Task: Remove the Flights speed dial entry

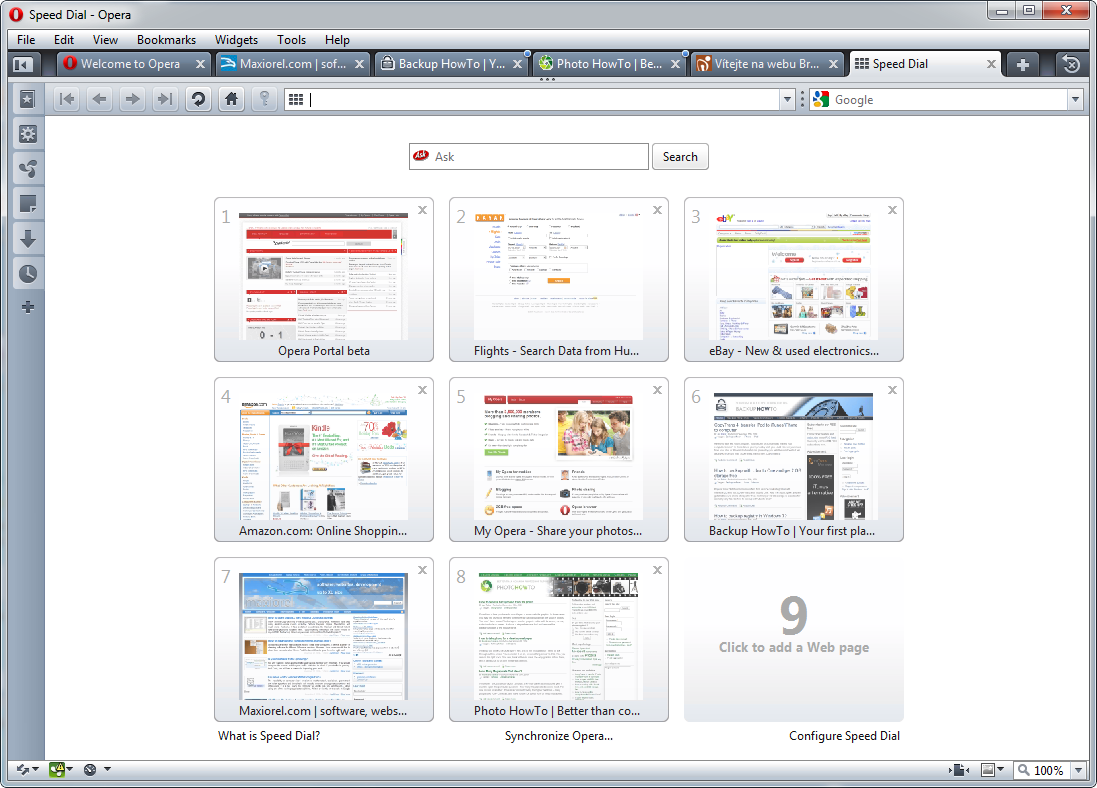Action: (658, 210)
